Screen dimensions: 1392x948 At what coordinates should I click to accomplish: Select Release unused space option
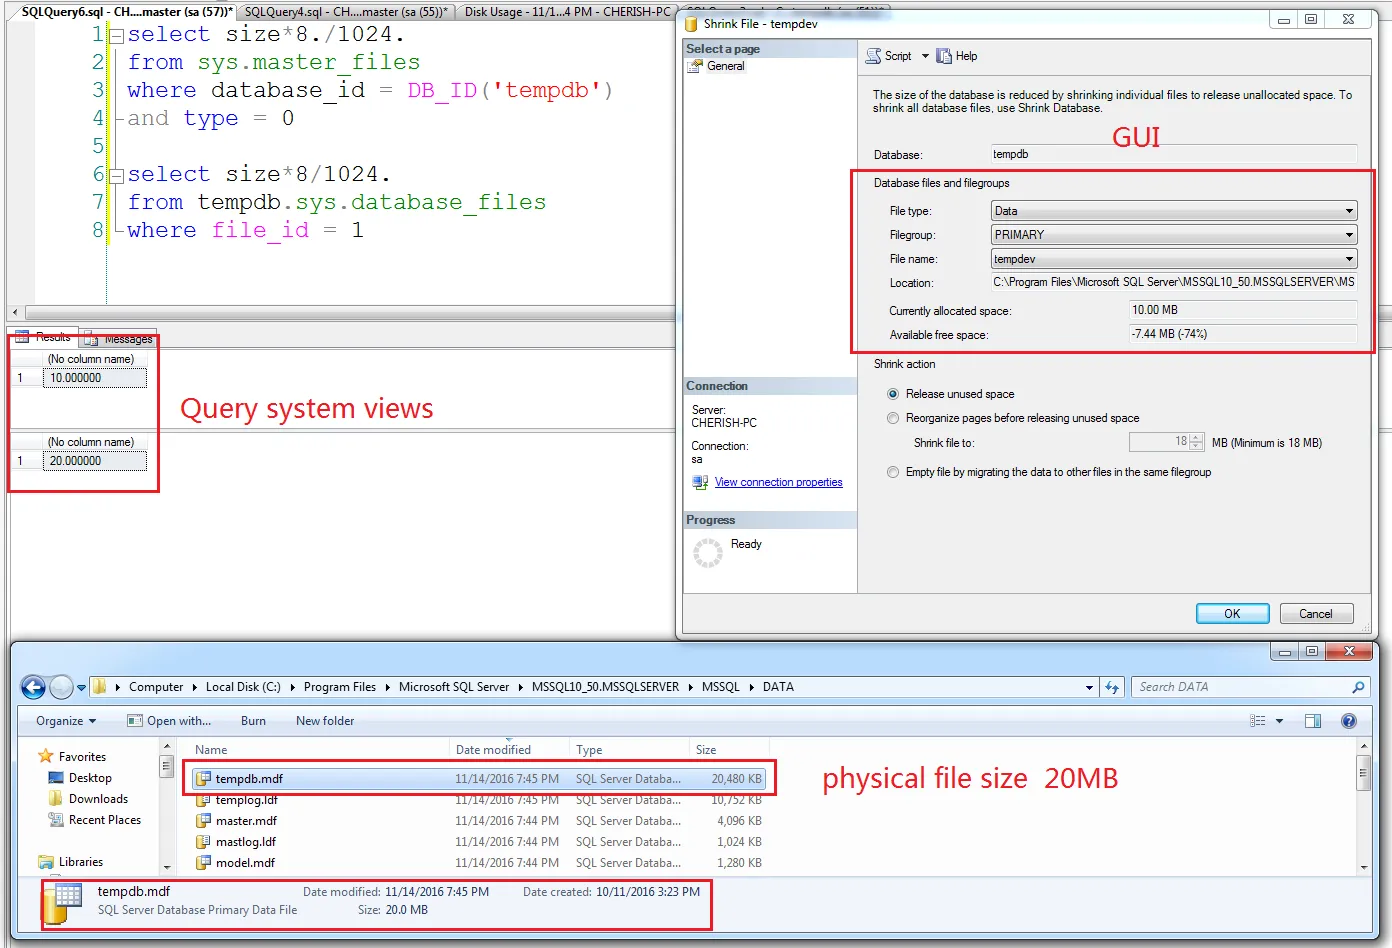(893, 394)
